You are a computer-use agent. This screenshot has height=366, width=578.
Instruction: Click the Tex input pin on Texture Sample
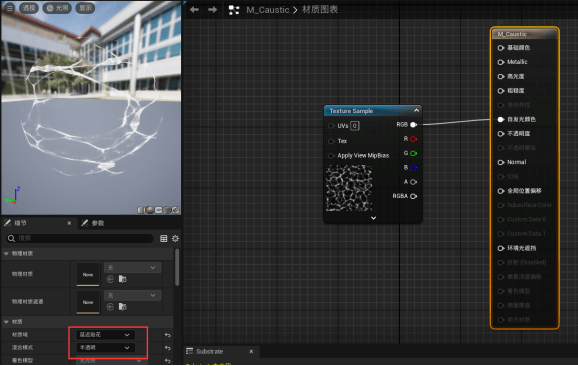point(331,141)
